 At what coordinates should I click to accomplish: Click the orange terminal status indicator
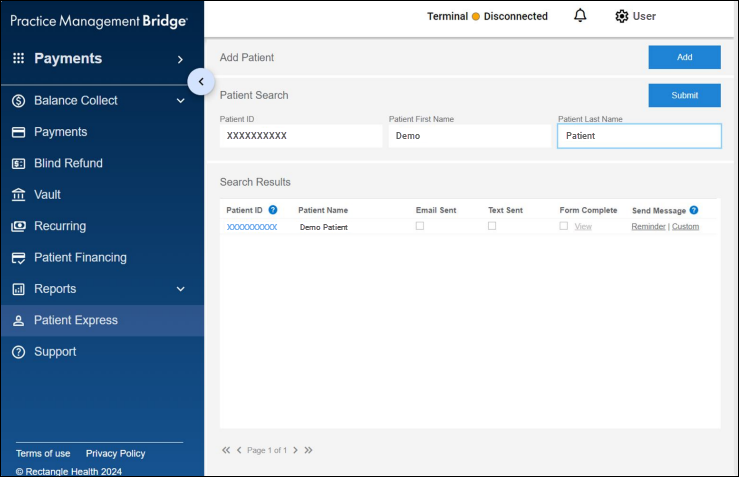pos(476,16)
